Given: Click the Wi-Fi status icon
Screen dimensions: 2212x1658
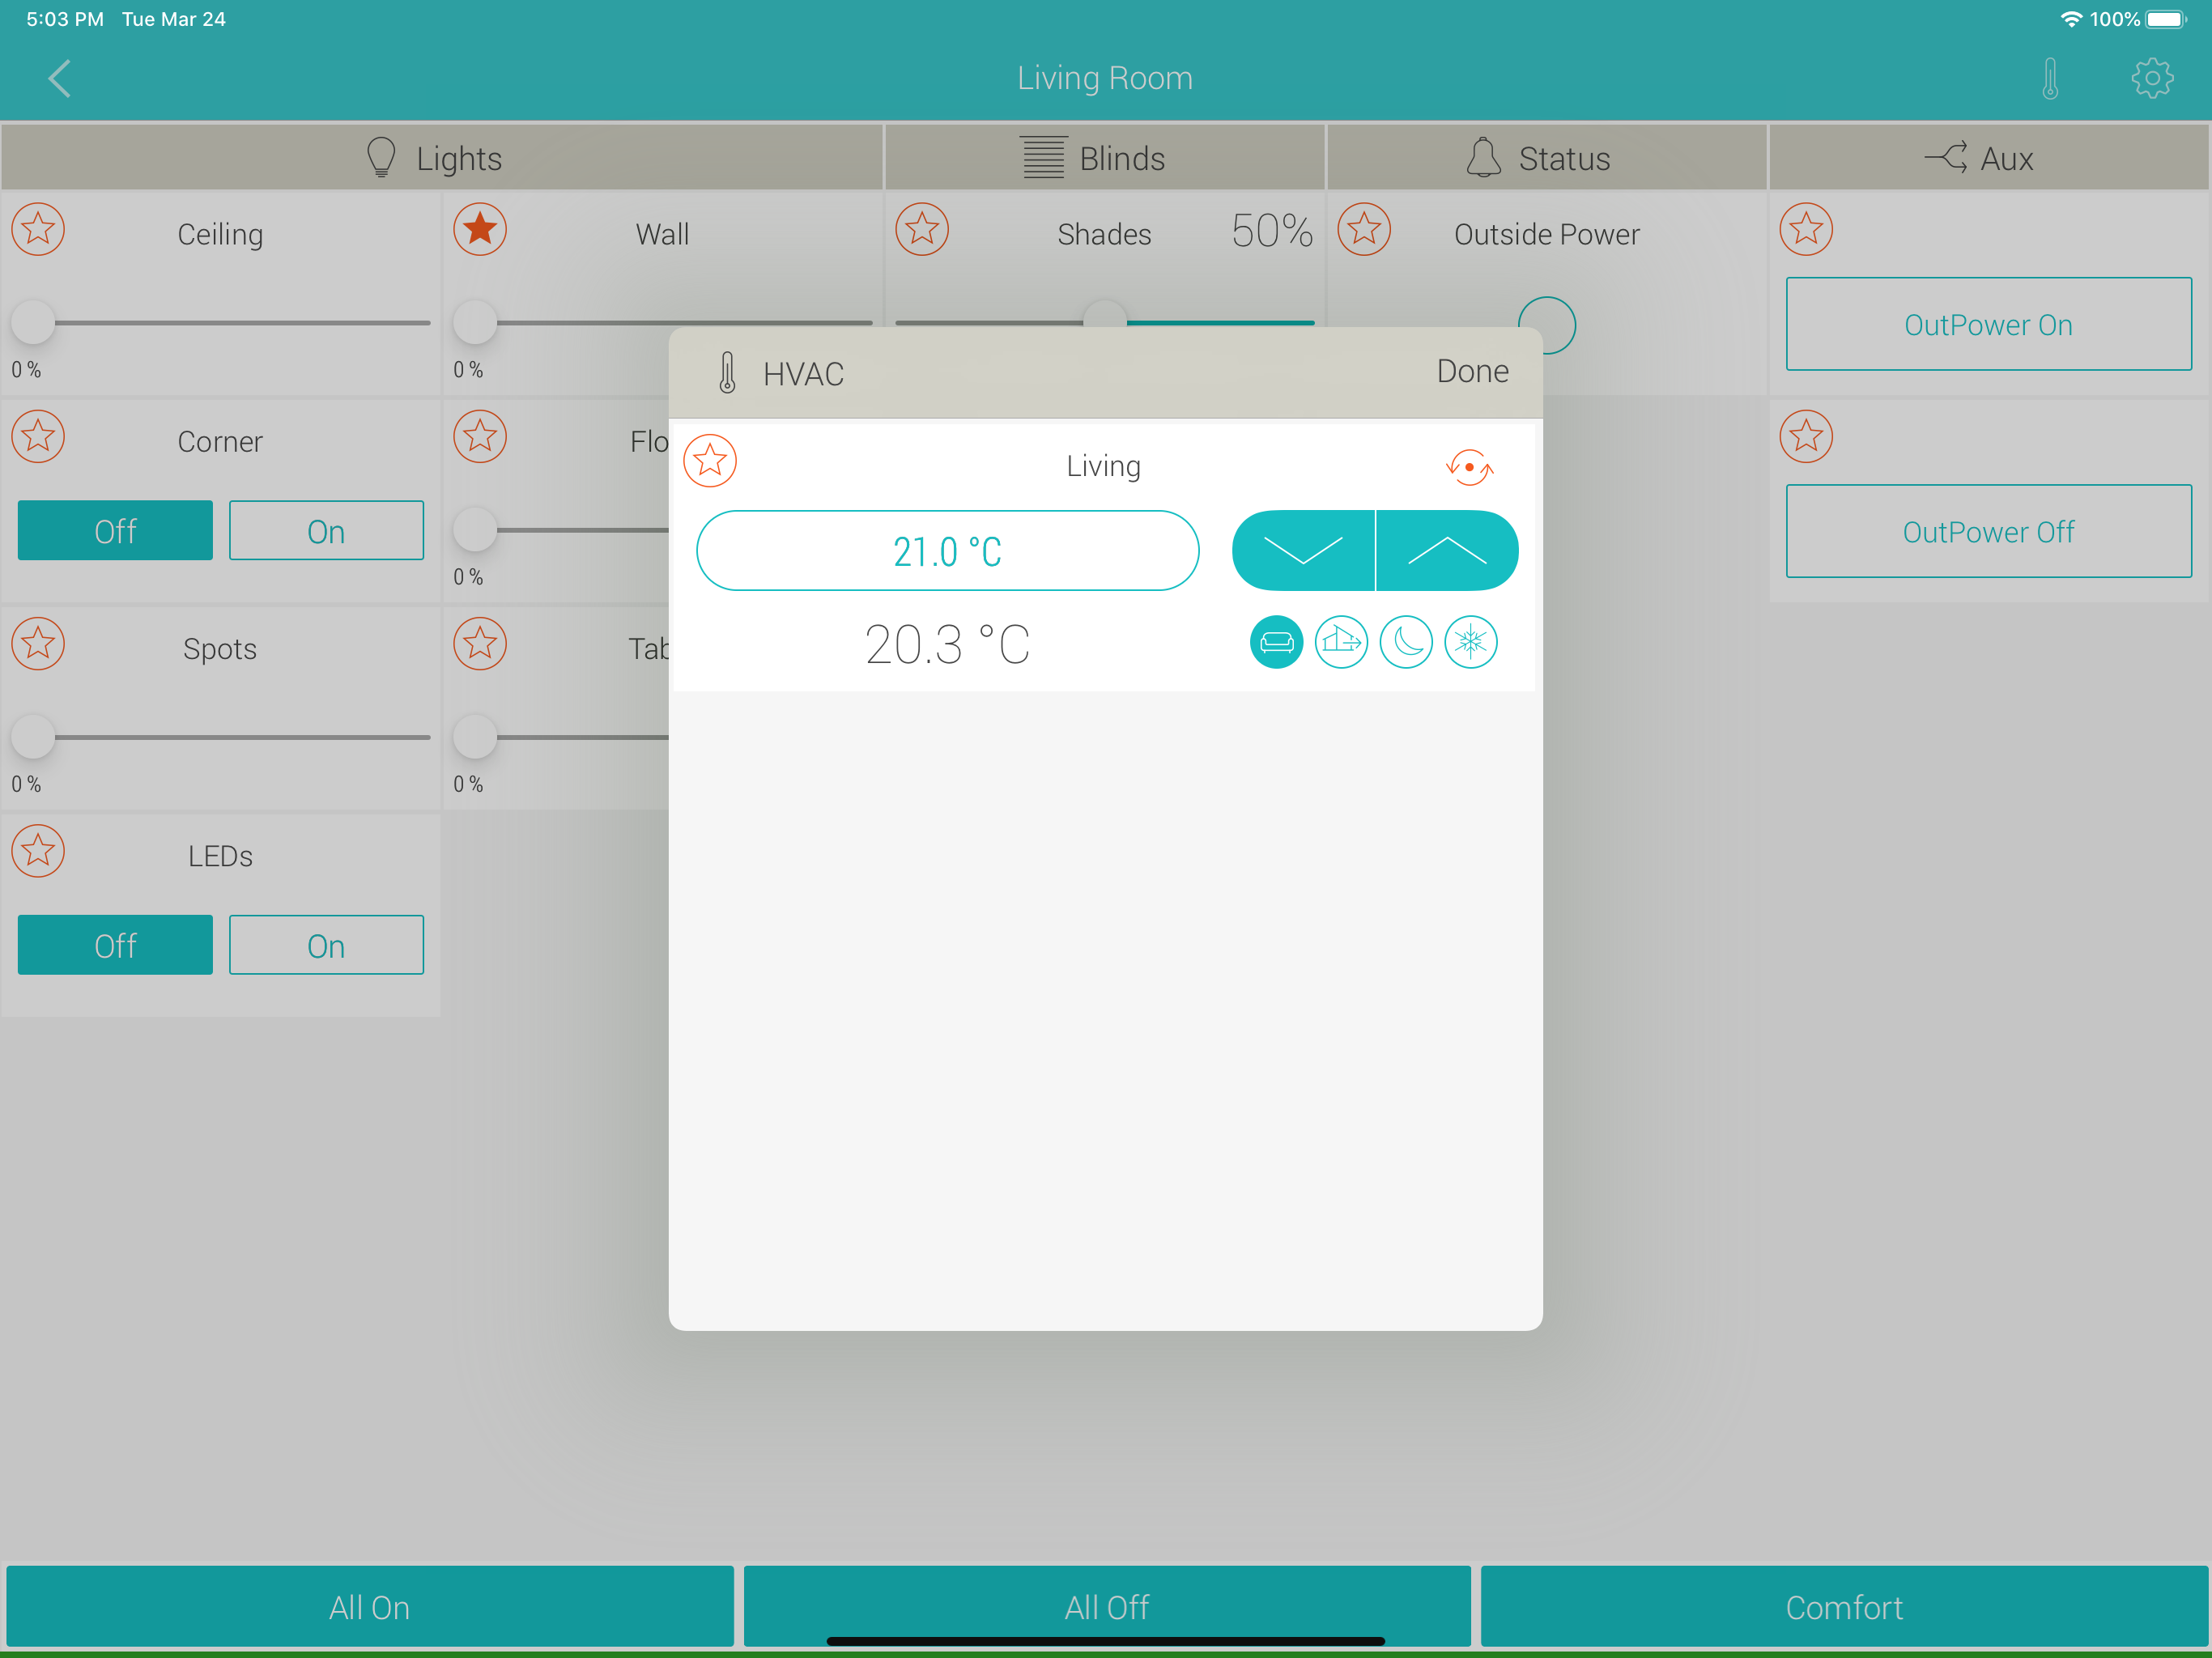Looking at the screenshot, I should (2070, 19).
